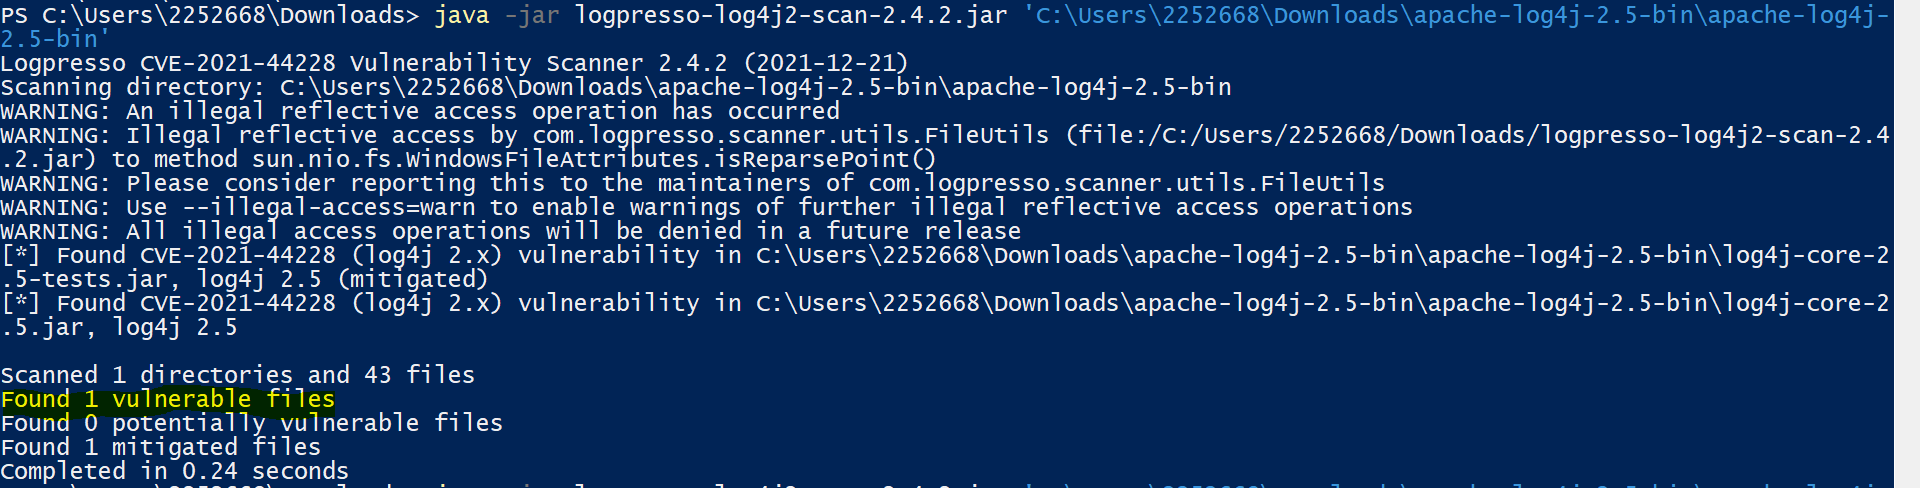Click the "Found 0 potentially vulnerable files" line

[x=251, y=424]
